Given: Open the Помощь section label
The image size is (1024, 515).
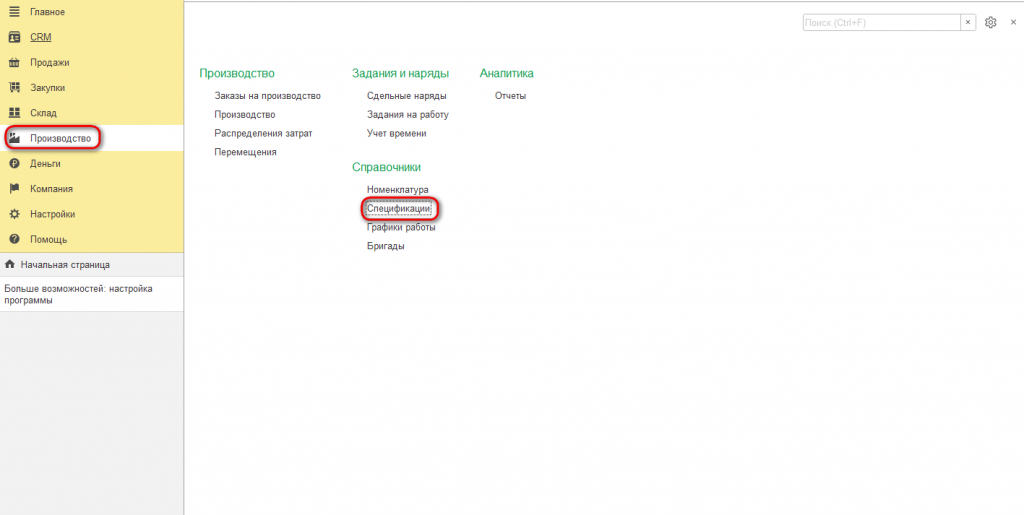Looking at the screenshot, I should coord(48,240).
